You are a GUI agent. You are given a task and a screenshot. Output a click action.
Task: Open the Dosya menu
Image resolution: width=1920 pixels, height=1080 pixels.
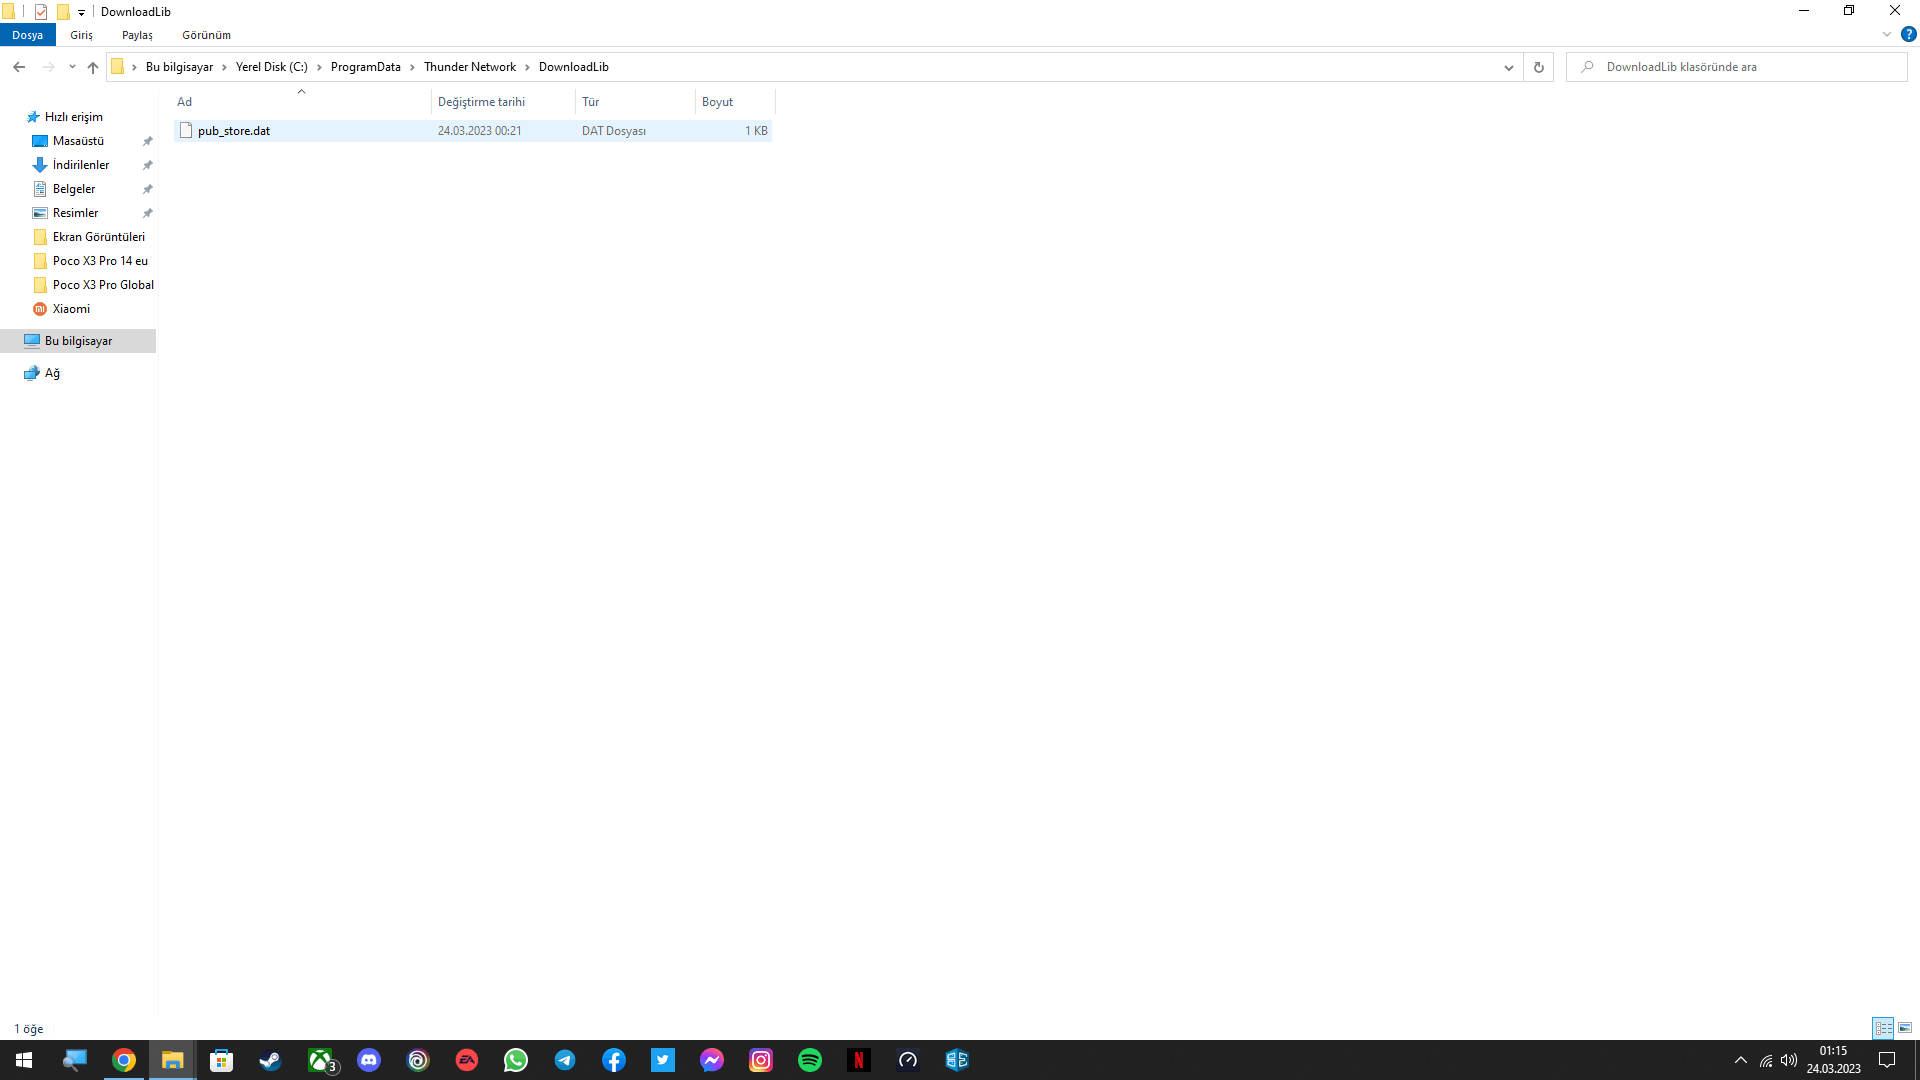[28, 35]
